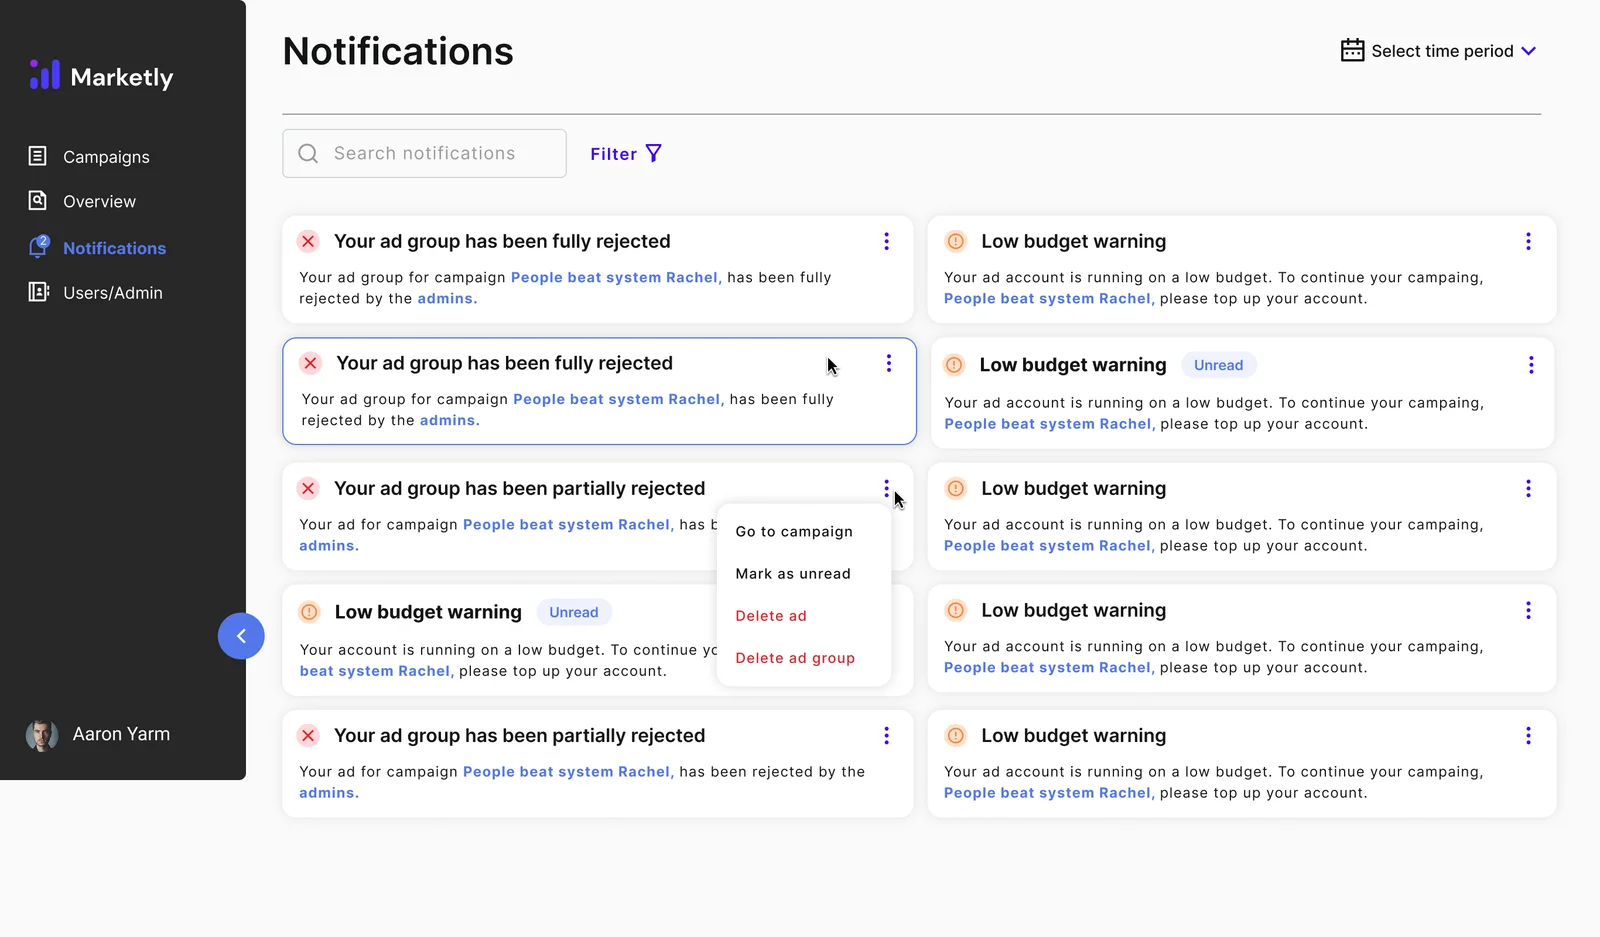Open People beat system Rachel link in first card
Screen dimensions: 1600x937
click(x=615, y=277)
